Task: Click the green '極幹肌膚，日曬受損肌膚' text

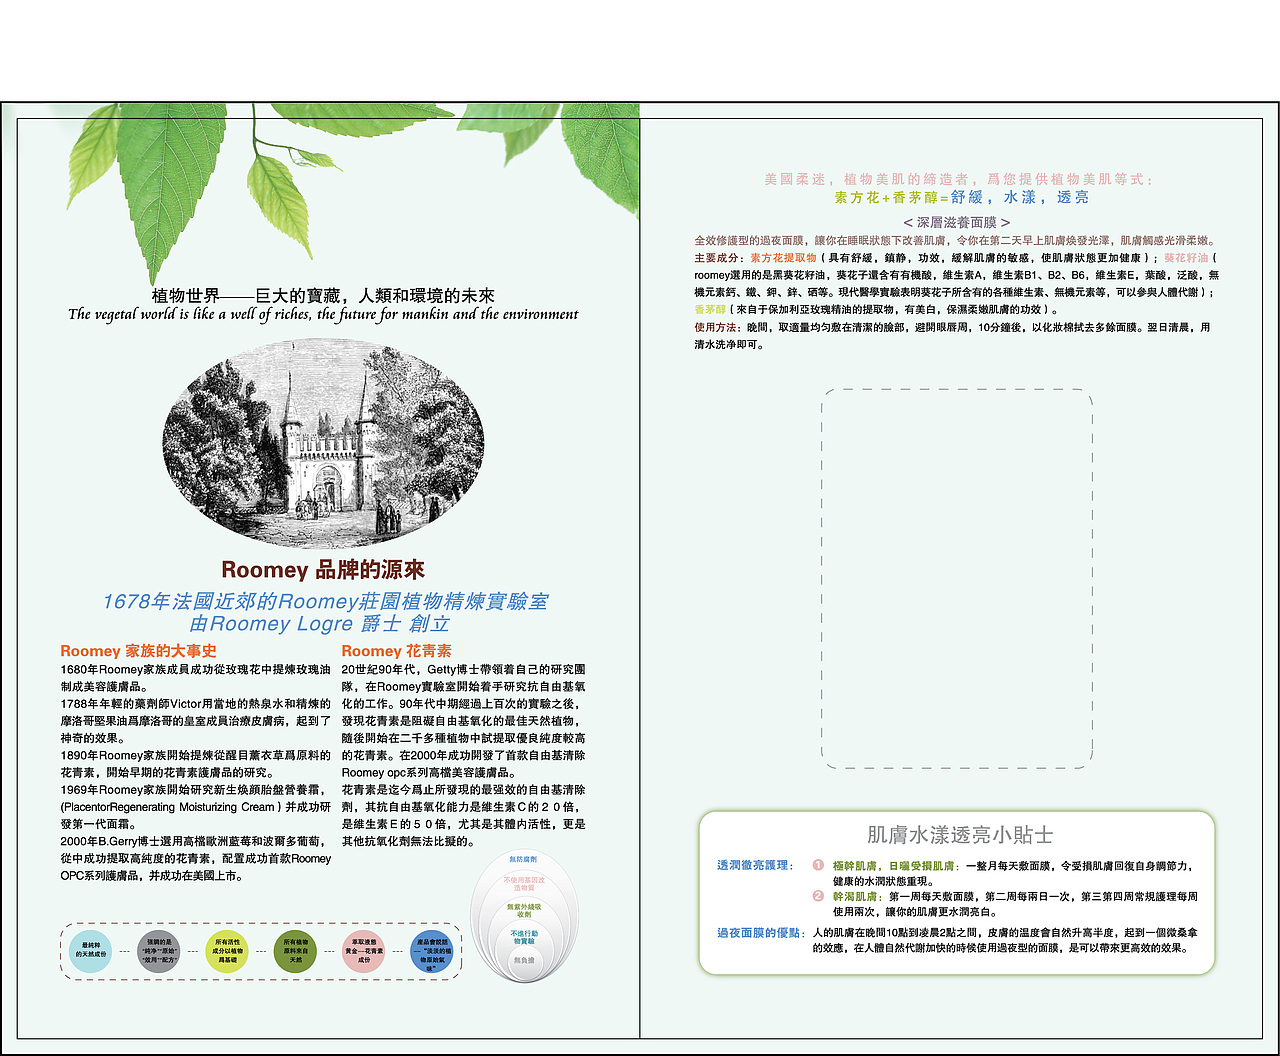Action: tap(895, 866)
